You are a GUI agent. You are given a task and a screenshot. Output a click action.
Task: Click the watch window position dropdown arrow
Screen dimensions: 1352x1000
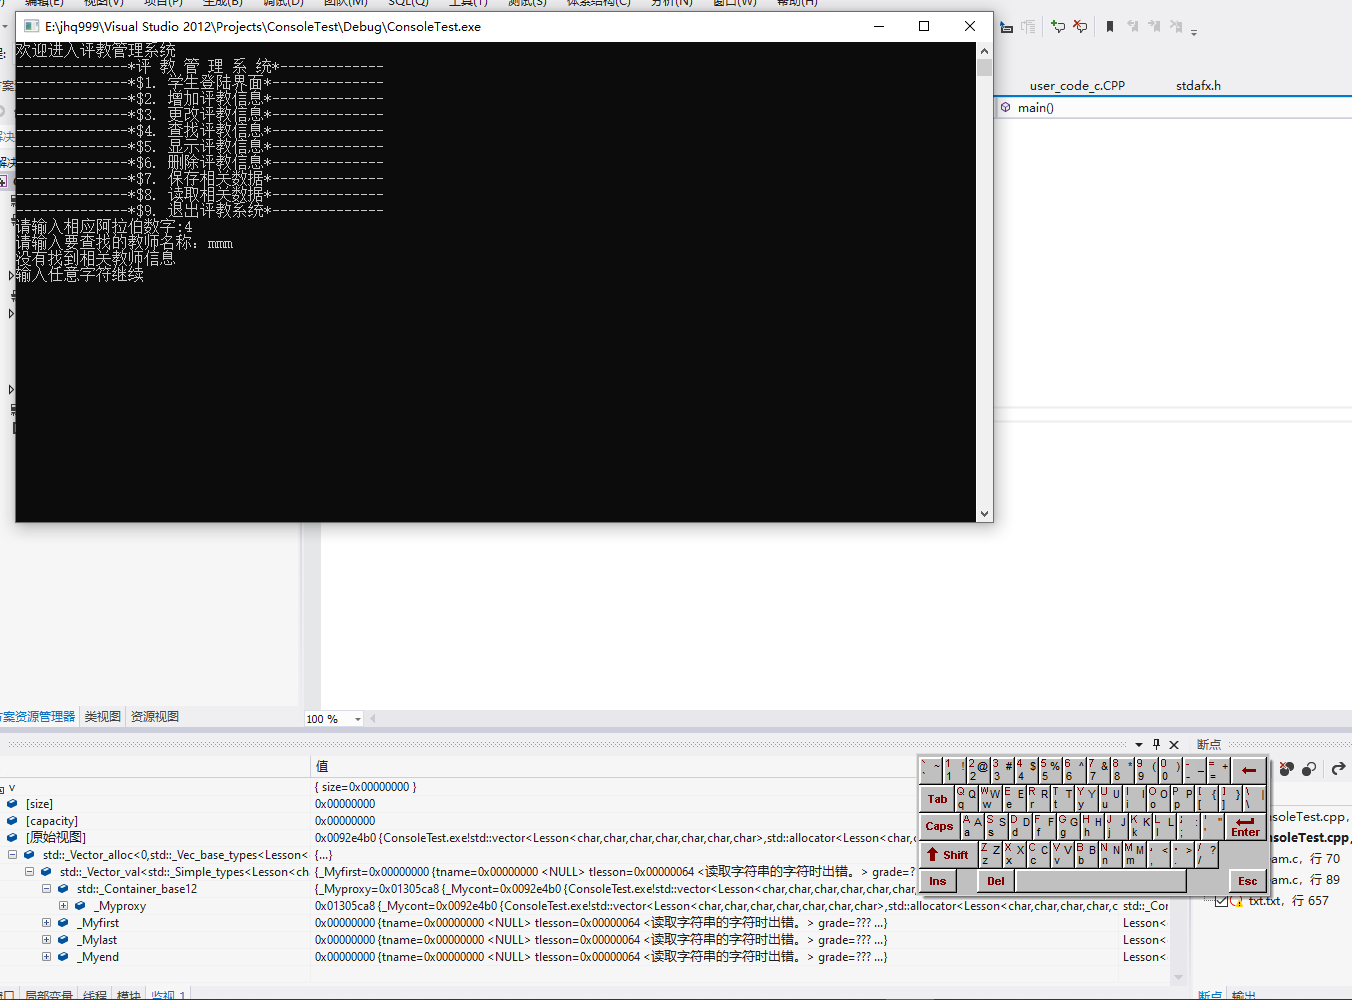tap(1138, 745)
